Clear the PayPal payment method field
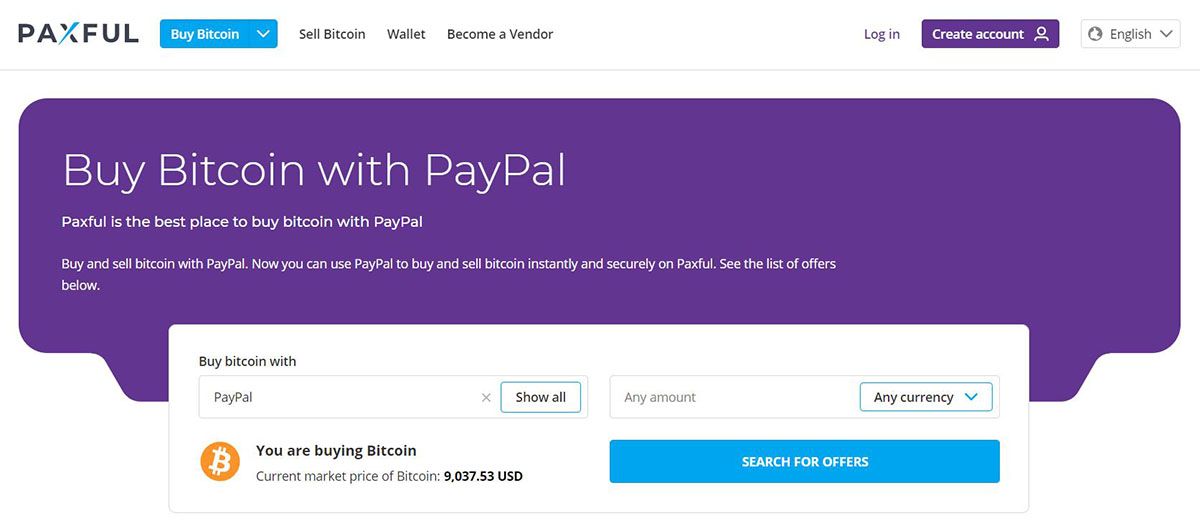The image size is (1200, 531). (486, 397)
